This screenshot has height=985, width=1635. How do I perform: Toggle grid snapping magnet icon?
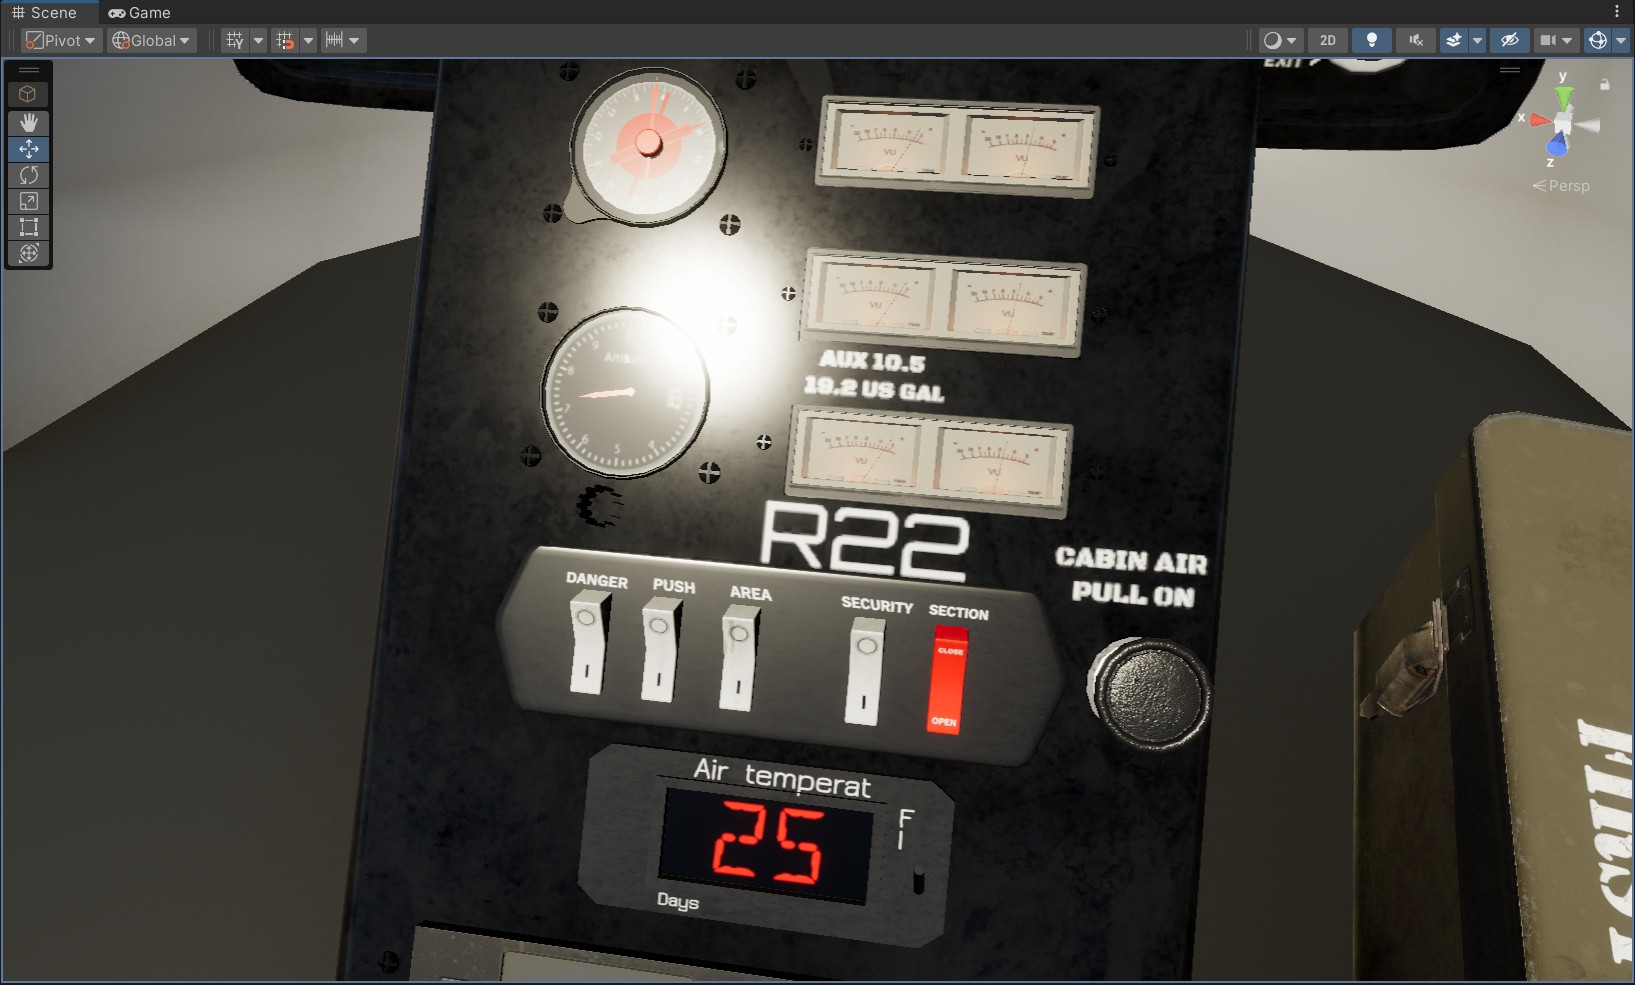285,40
